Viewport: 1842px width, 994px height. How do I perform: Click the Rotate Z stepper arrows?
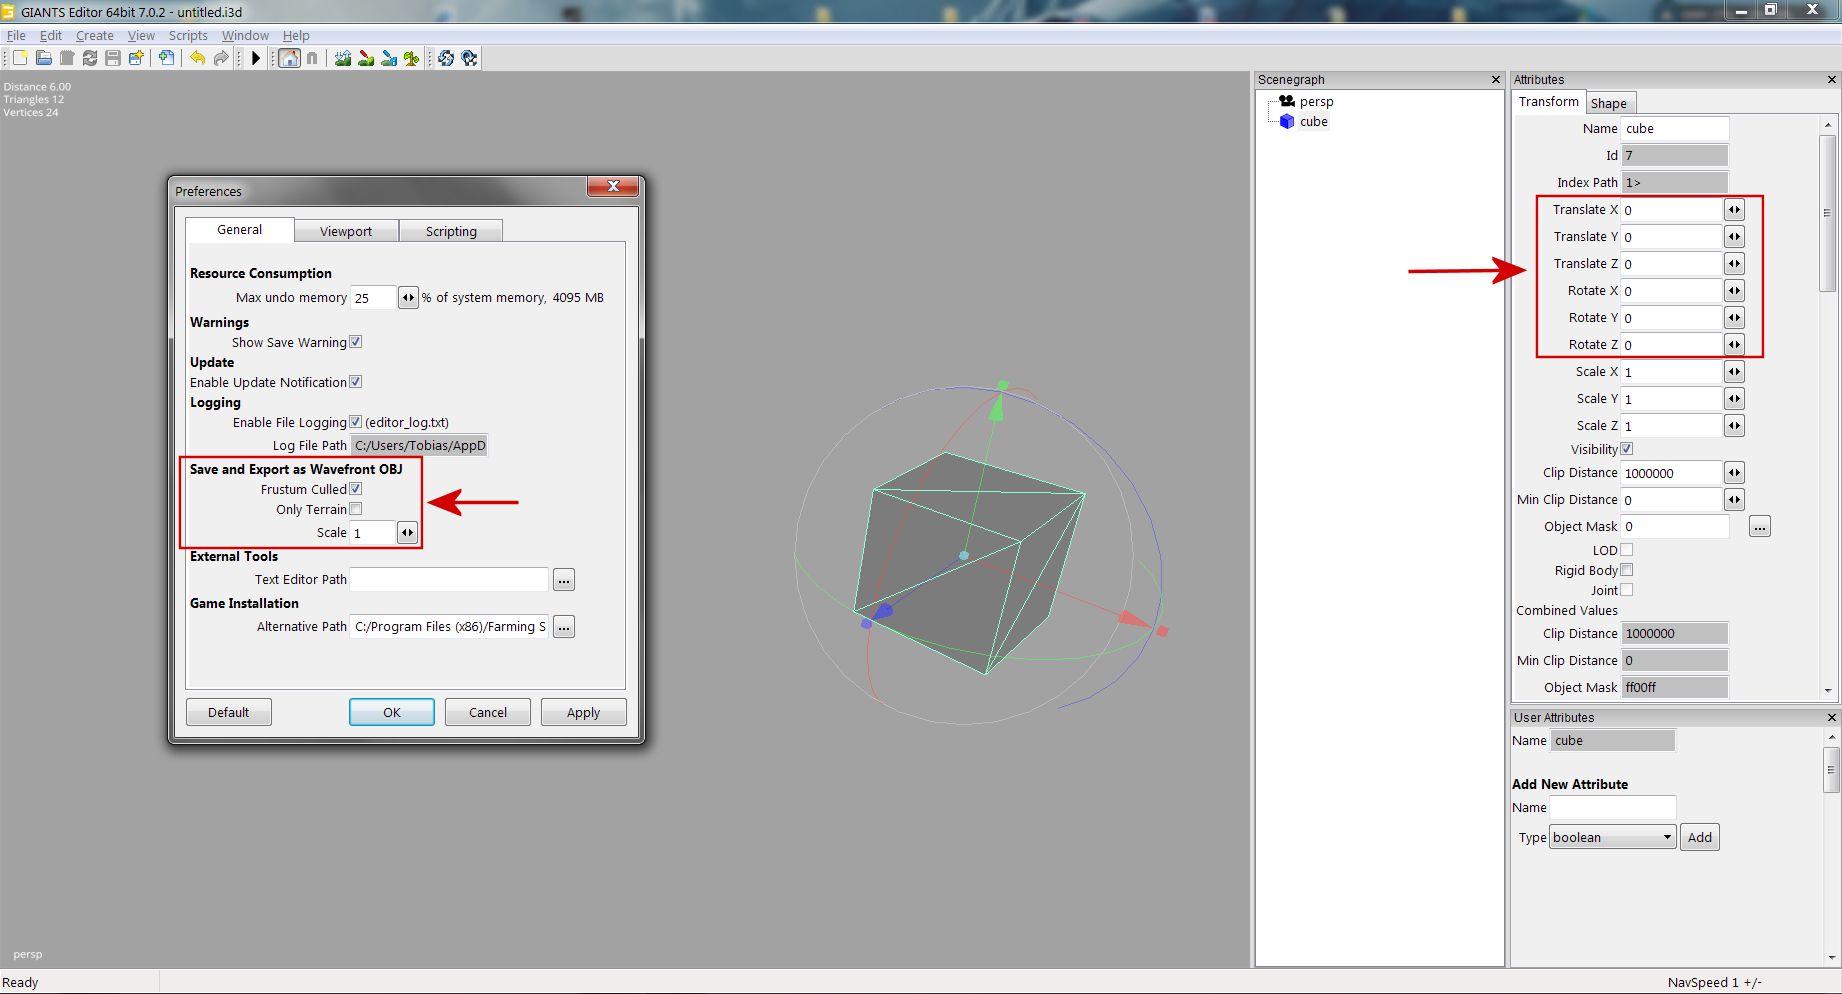tap(1734, 345)
